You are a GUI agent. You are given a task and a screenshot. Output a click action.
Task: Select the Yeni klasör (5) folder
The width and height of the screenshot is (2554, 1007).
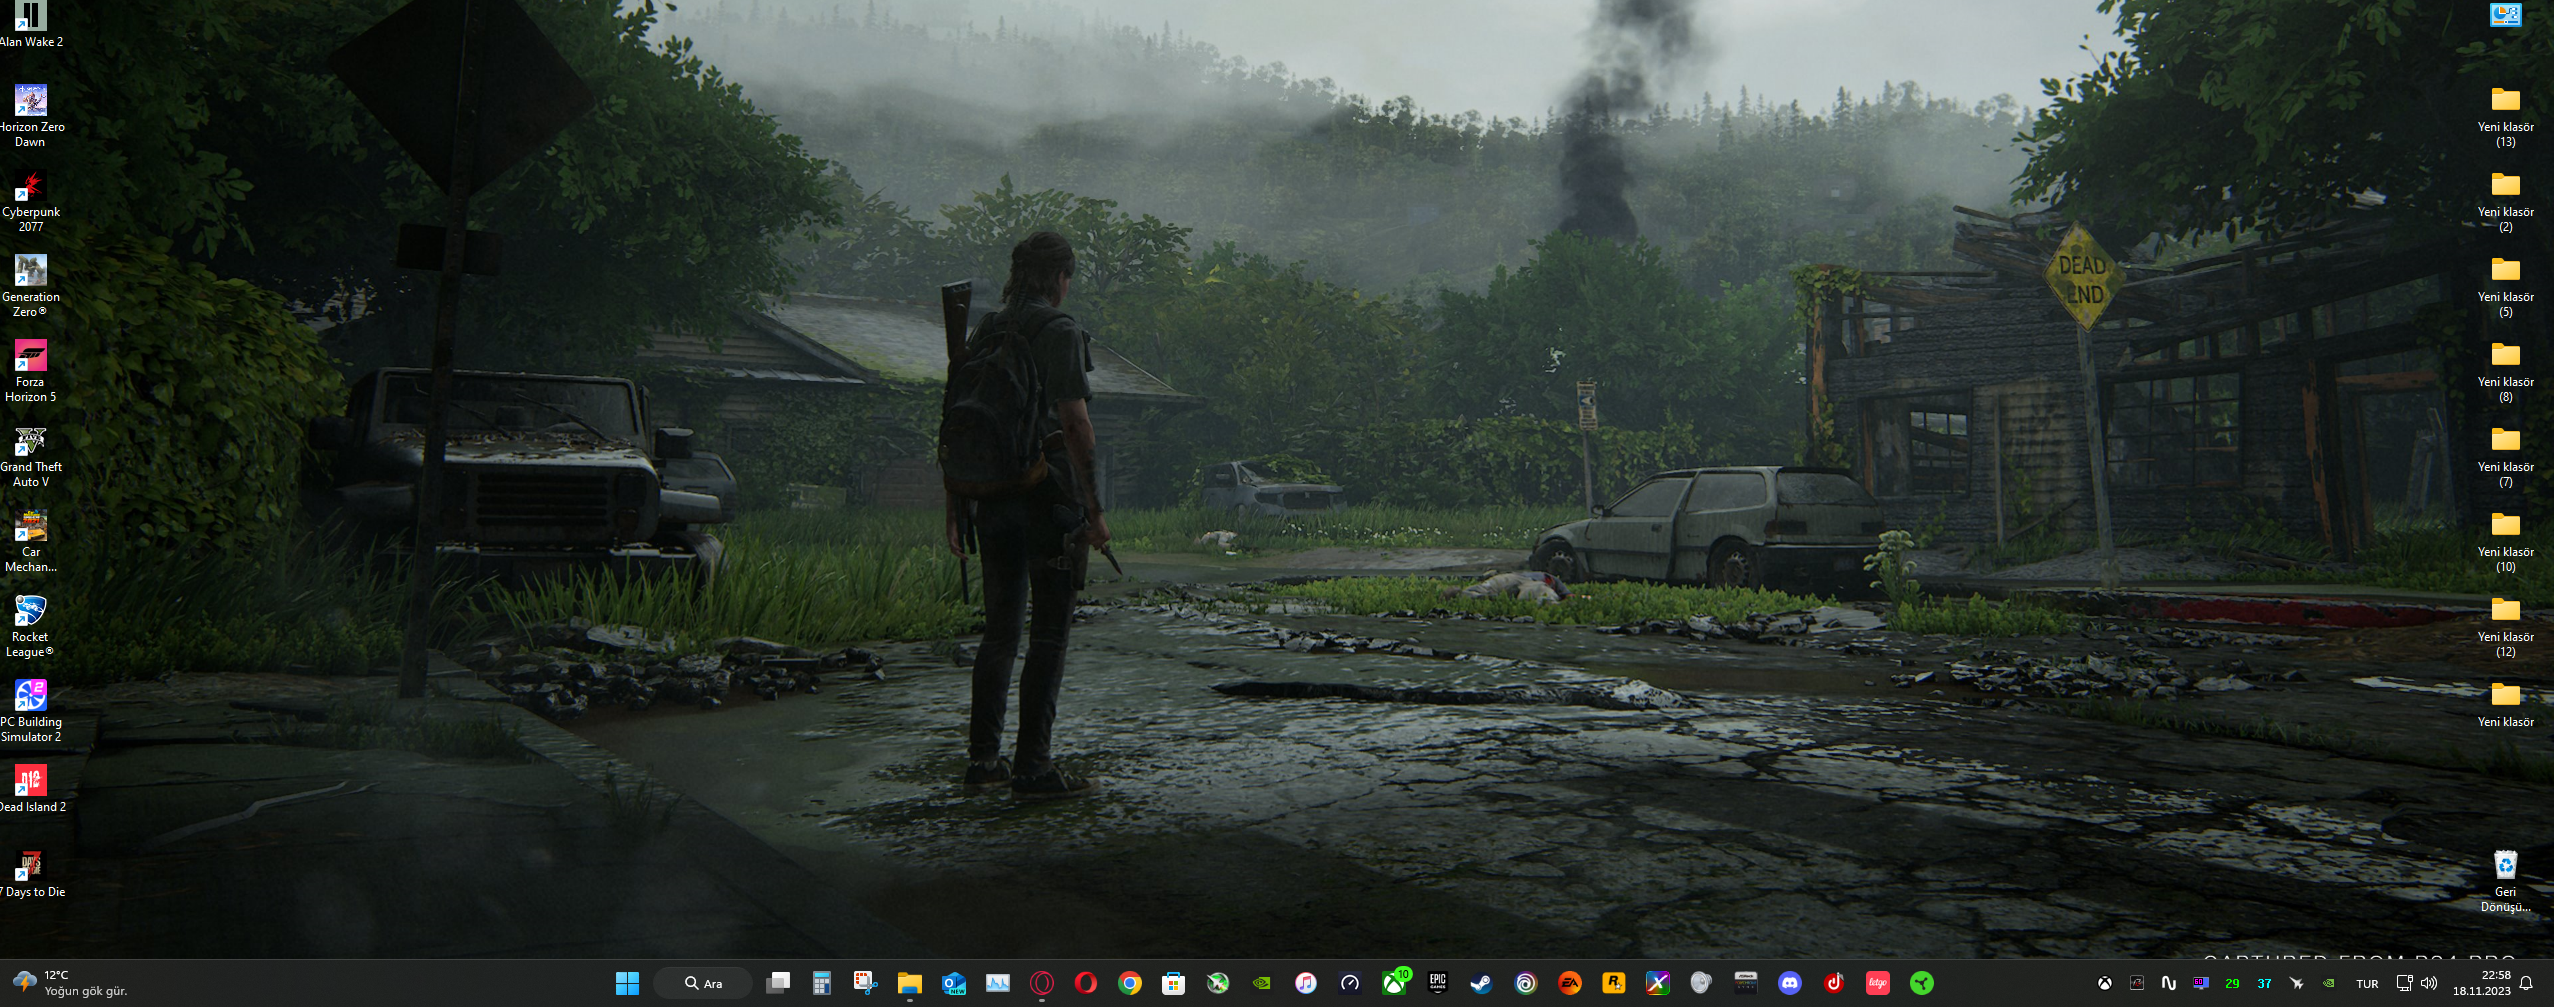(x=2505, y=286)
